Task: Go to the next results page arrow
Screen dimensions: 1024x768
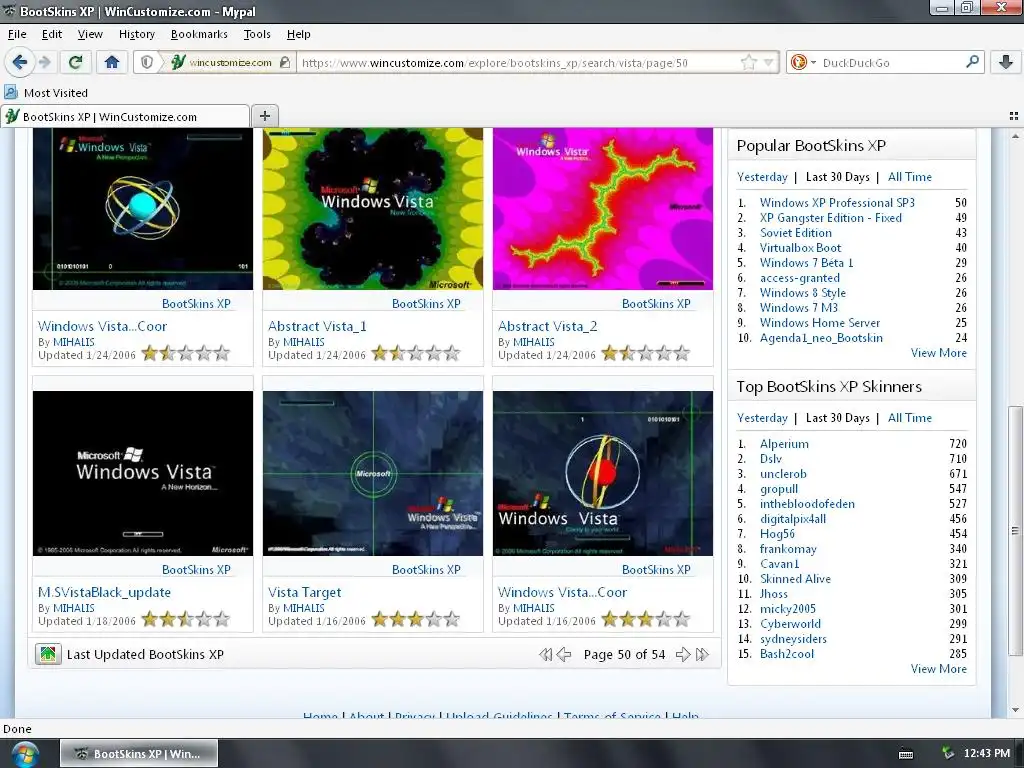Action: point(683,654)
